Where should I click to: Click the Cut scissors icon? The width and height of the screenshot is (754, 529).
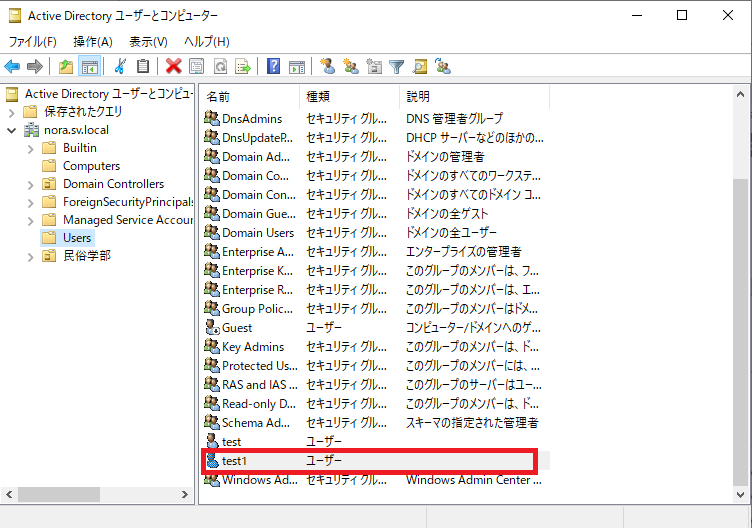coord(120,66)
